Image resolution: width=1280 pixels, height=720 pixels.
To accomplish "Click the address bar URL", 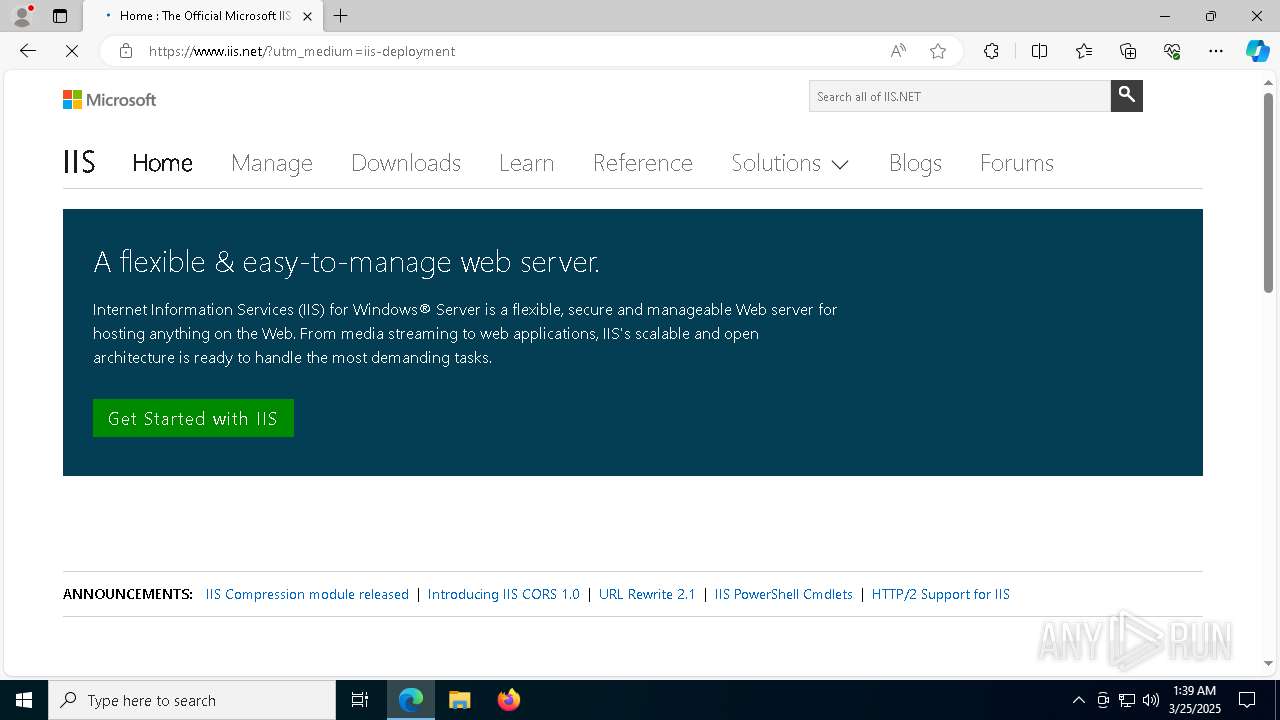I will tap(302, 51).
